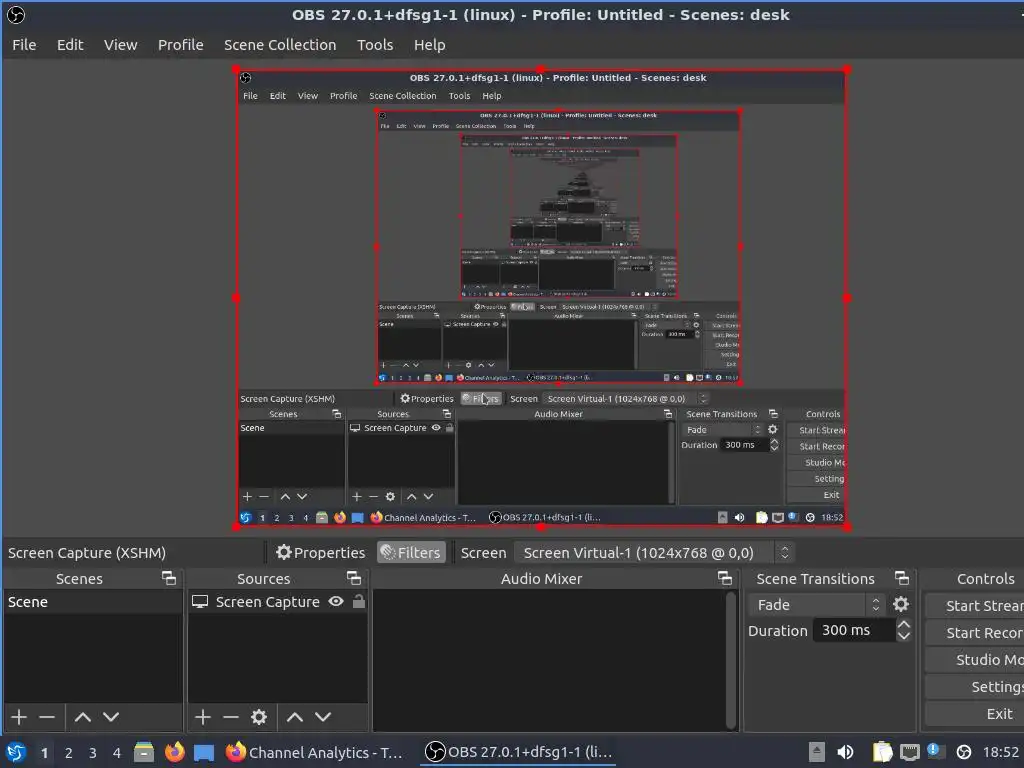
Task: Click Start Streaming button
Action: click(974, 606)
